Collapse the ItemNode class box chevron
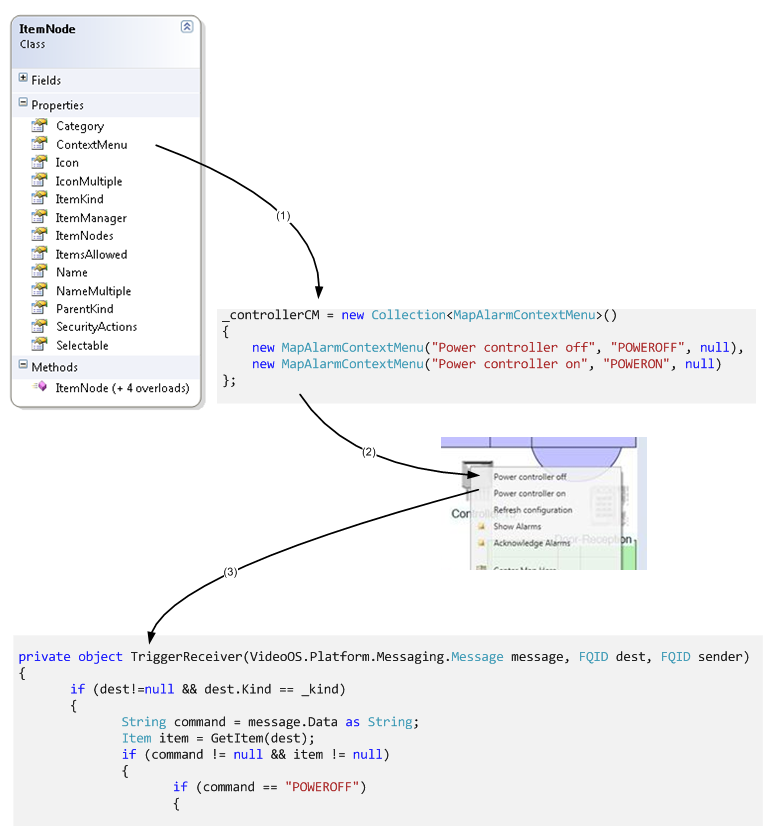Image resolution: width=775 pixels, height=837 pixels. (x=187, y=26)
